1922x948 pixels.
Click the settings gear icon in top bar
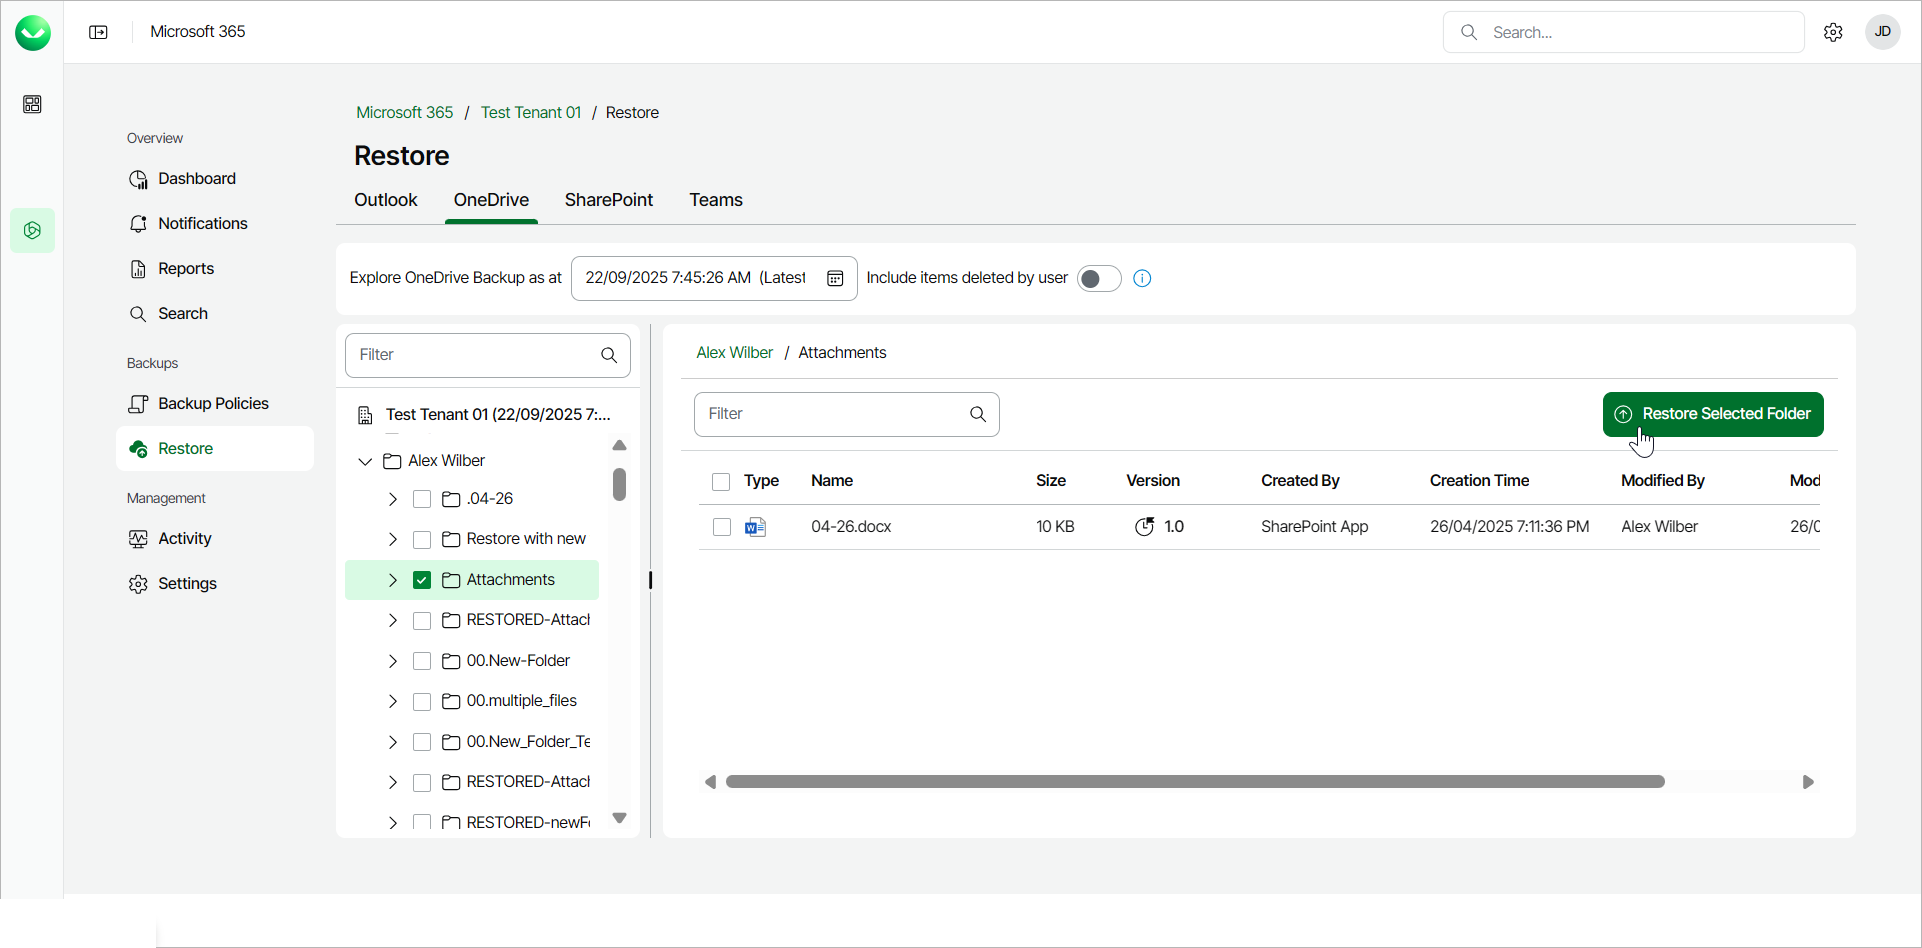[x=1833, y=32]
